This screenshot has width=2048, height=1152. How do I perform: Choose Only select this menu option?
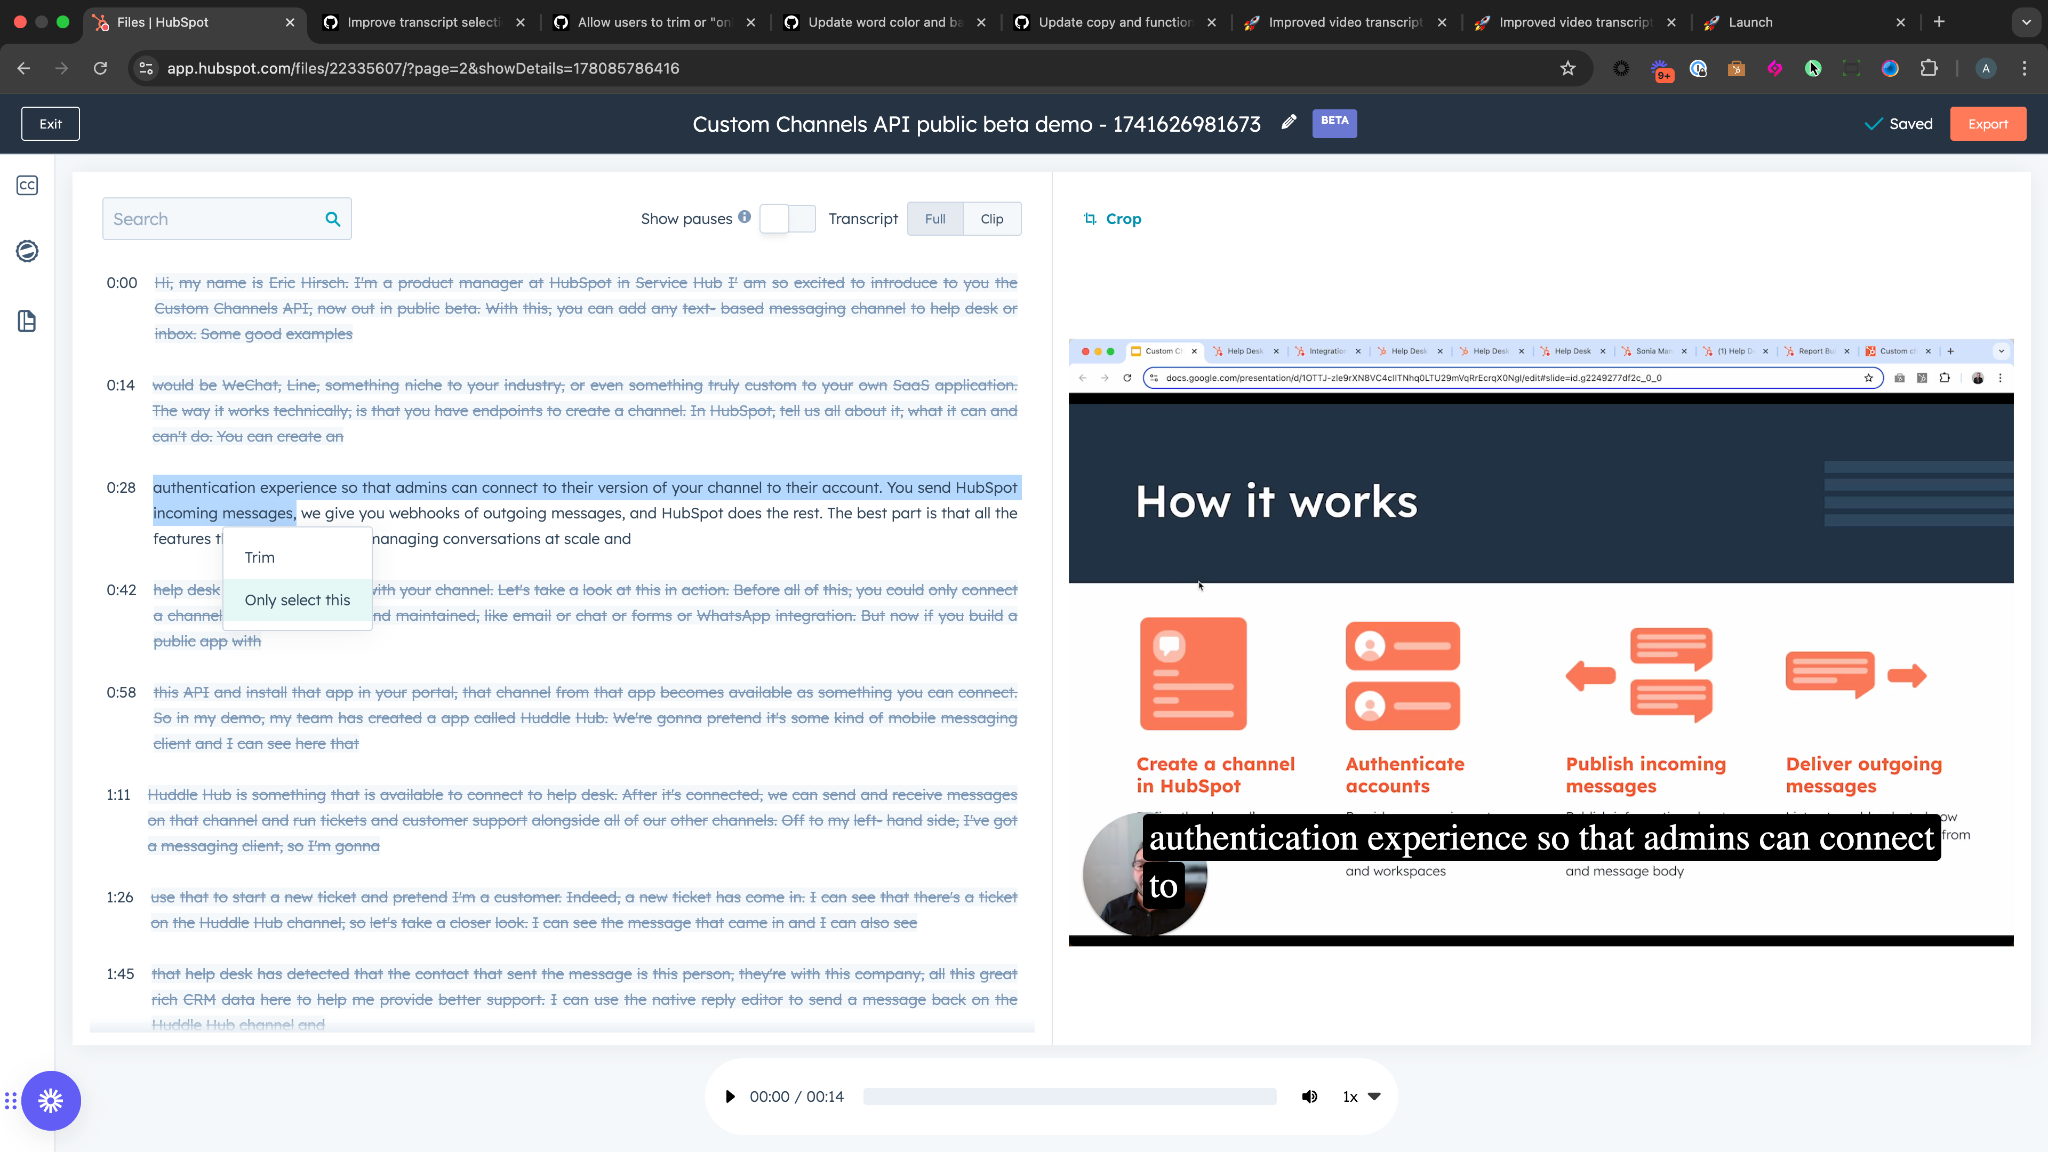[x=298, y=600]
